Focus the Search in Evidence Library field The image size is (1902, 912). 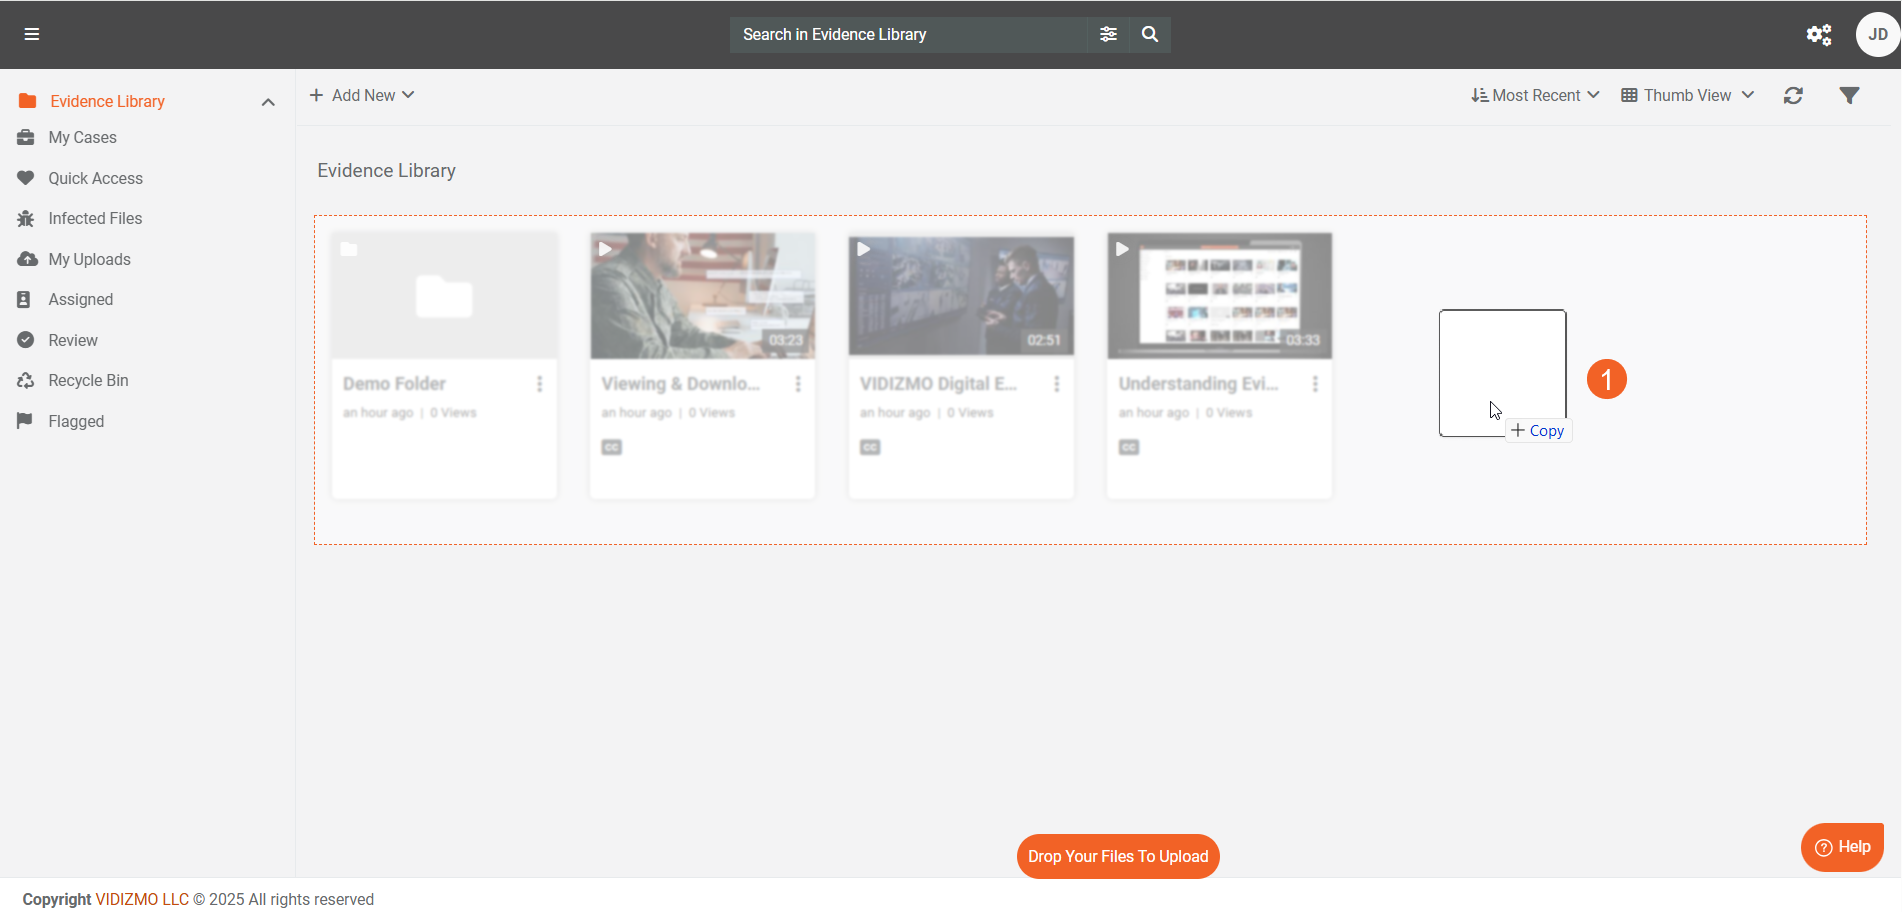pos(908,35)
